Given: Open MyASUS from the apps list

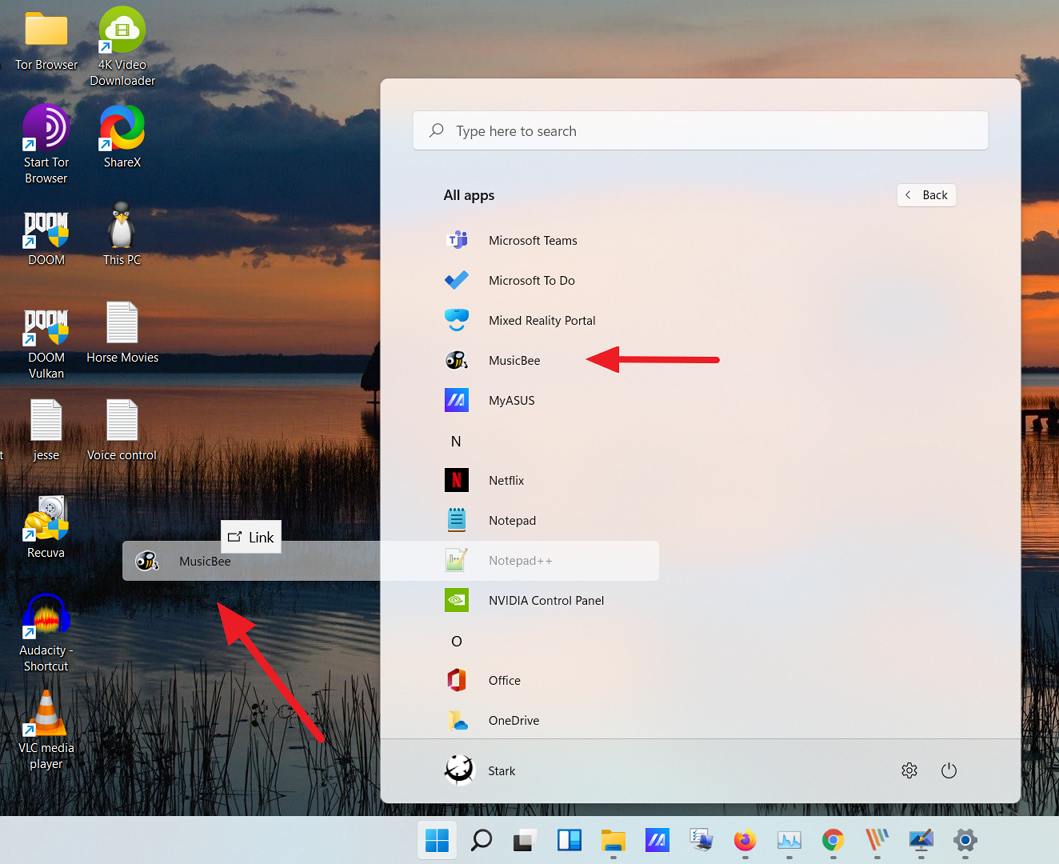Looking at the screenshot, I should point(510,400).
